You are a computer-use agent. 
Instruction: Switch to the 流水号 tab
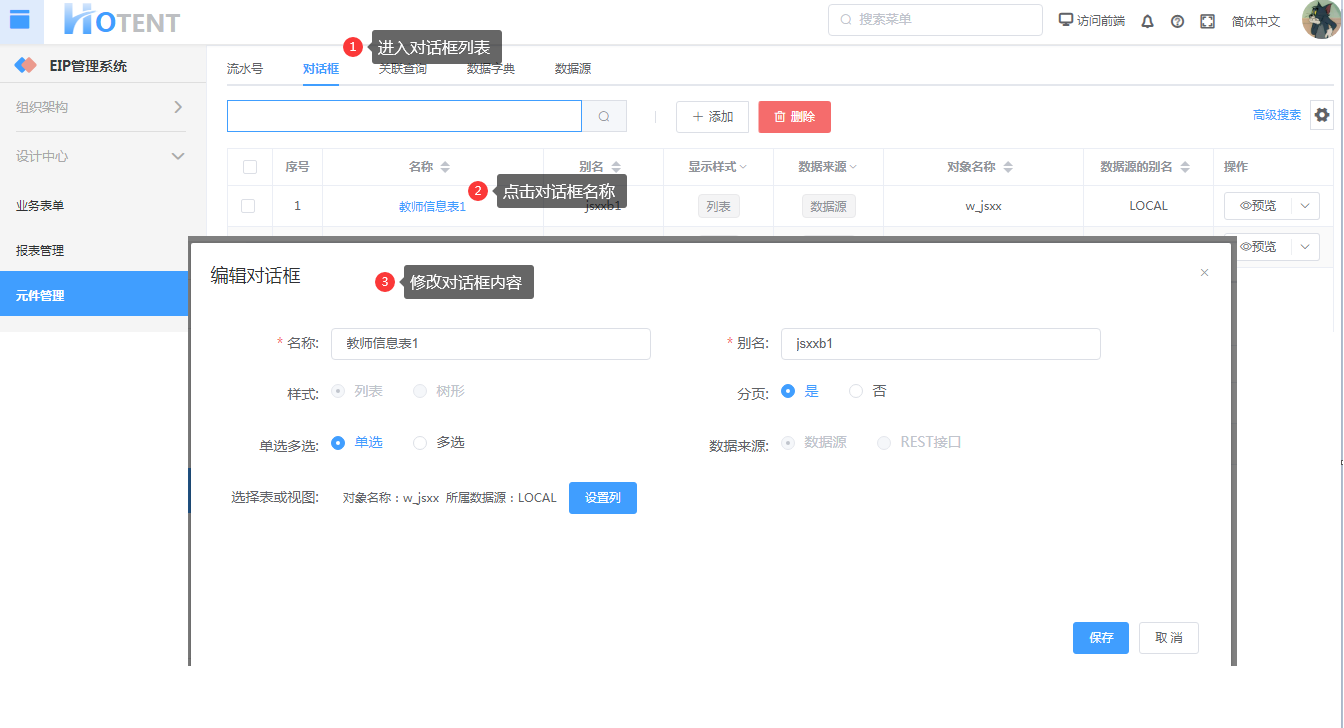[245, 69]
